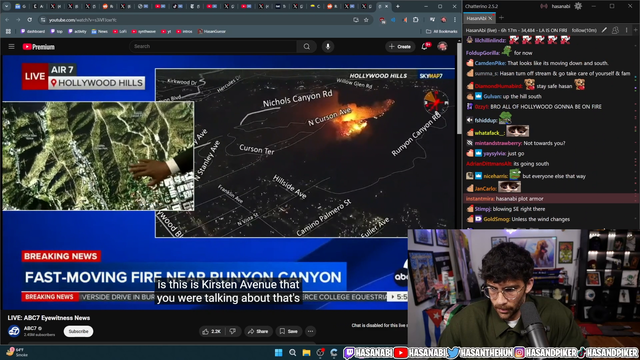Open the Chrome apps grid shortcut
The width and height of the screenshot is (640, 360).
click(8, 31)
